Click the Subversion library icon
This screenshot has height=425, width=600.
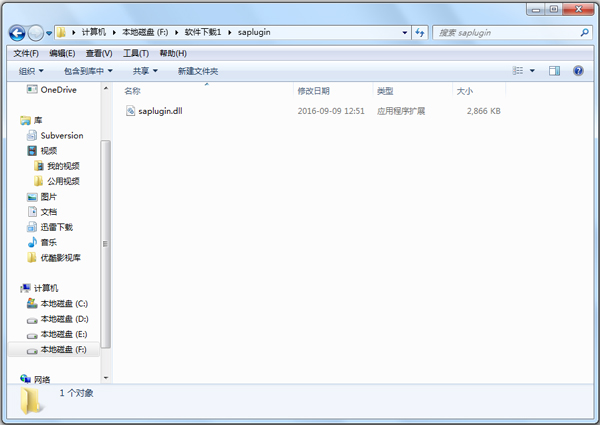point(33,135)
